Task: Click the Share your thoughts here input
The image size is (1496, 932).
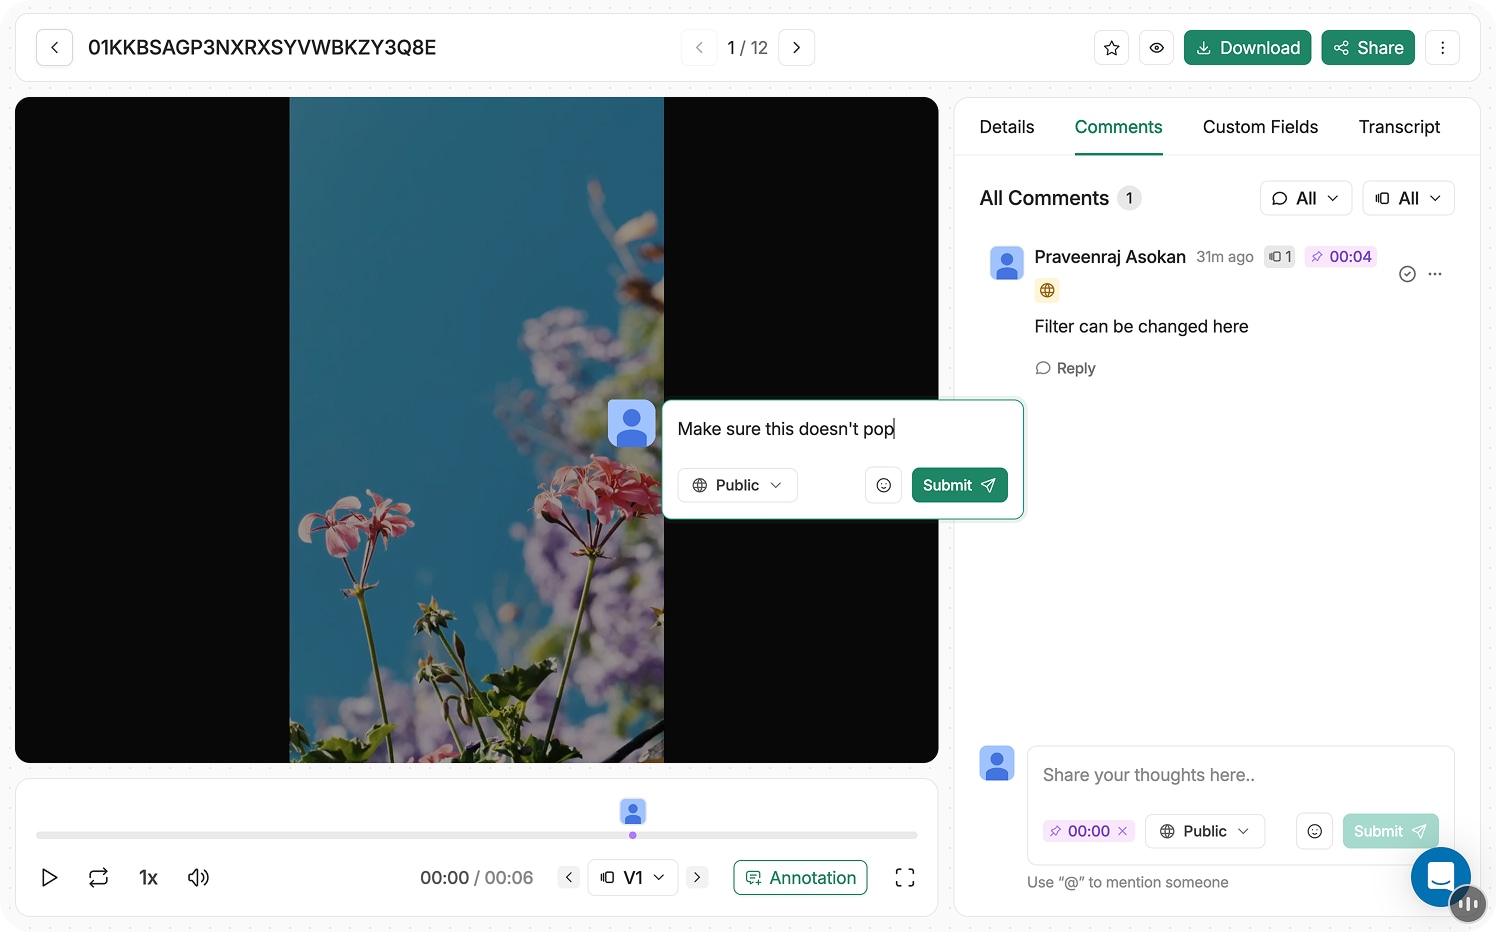Action: [1240, 775]
